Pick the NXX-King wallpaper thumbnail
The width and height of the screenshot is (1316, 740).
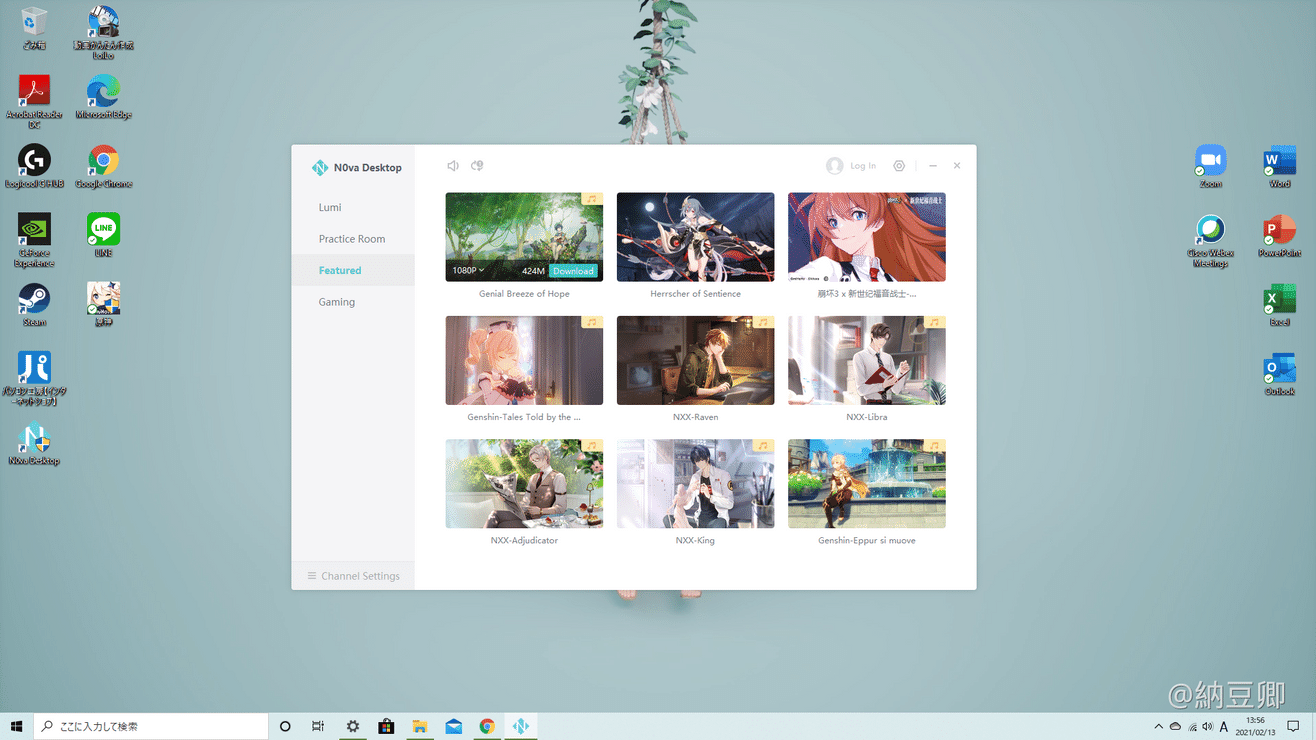695,484
